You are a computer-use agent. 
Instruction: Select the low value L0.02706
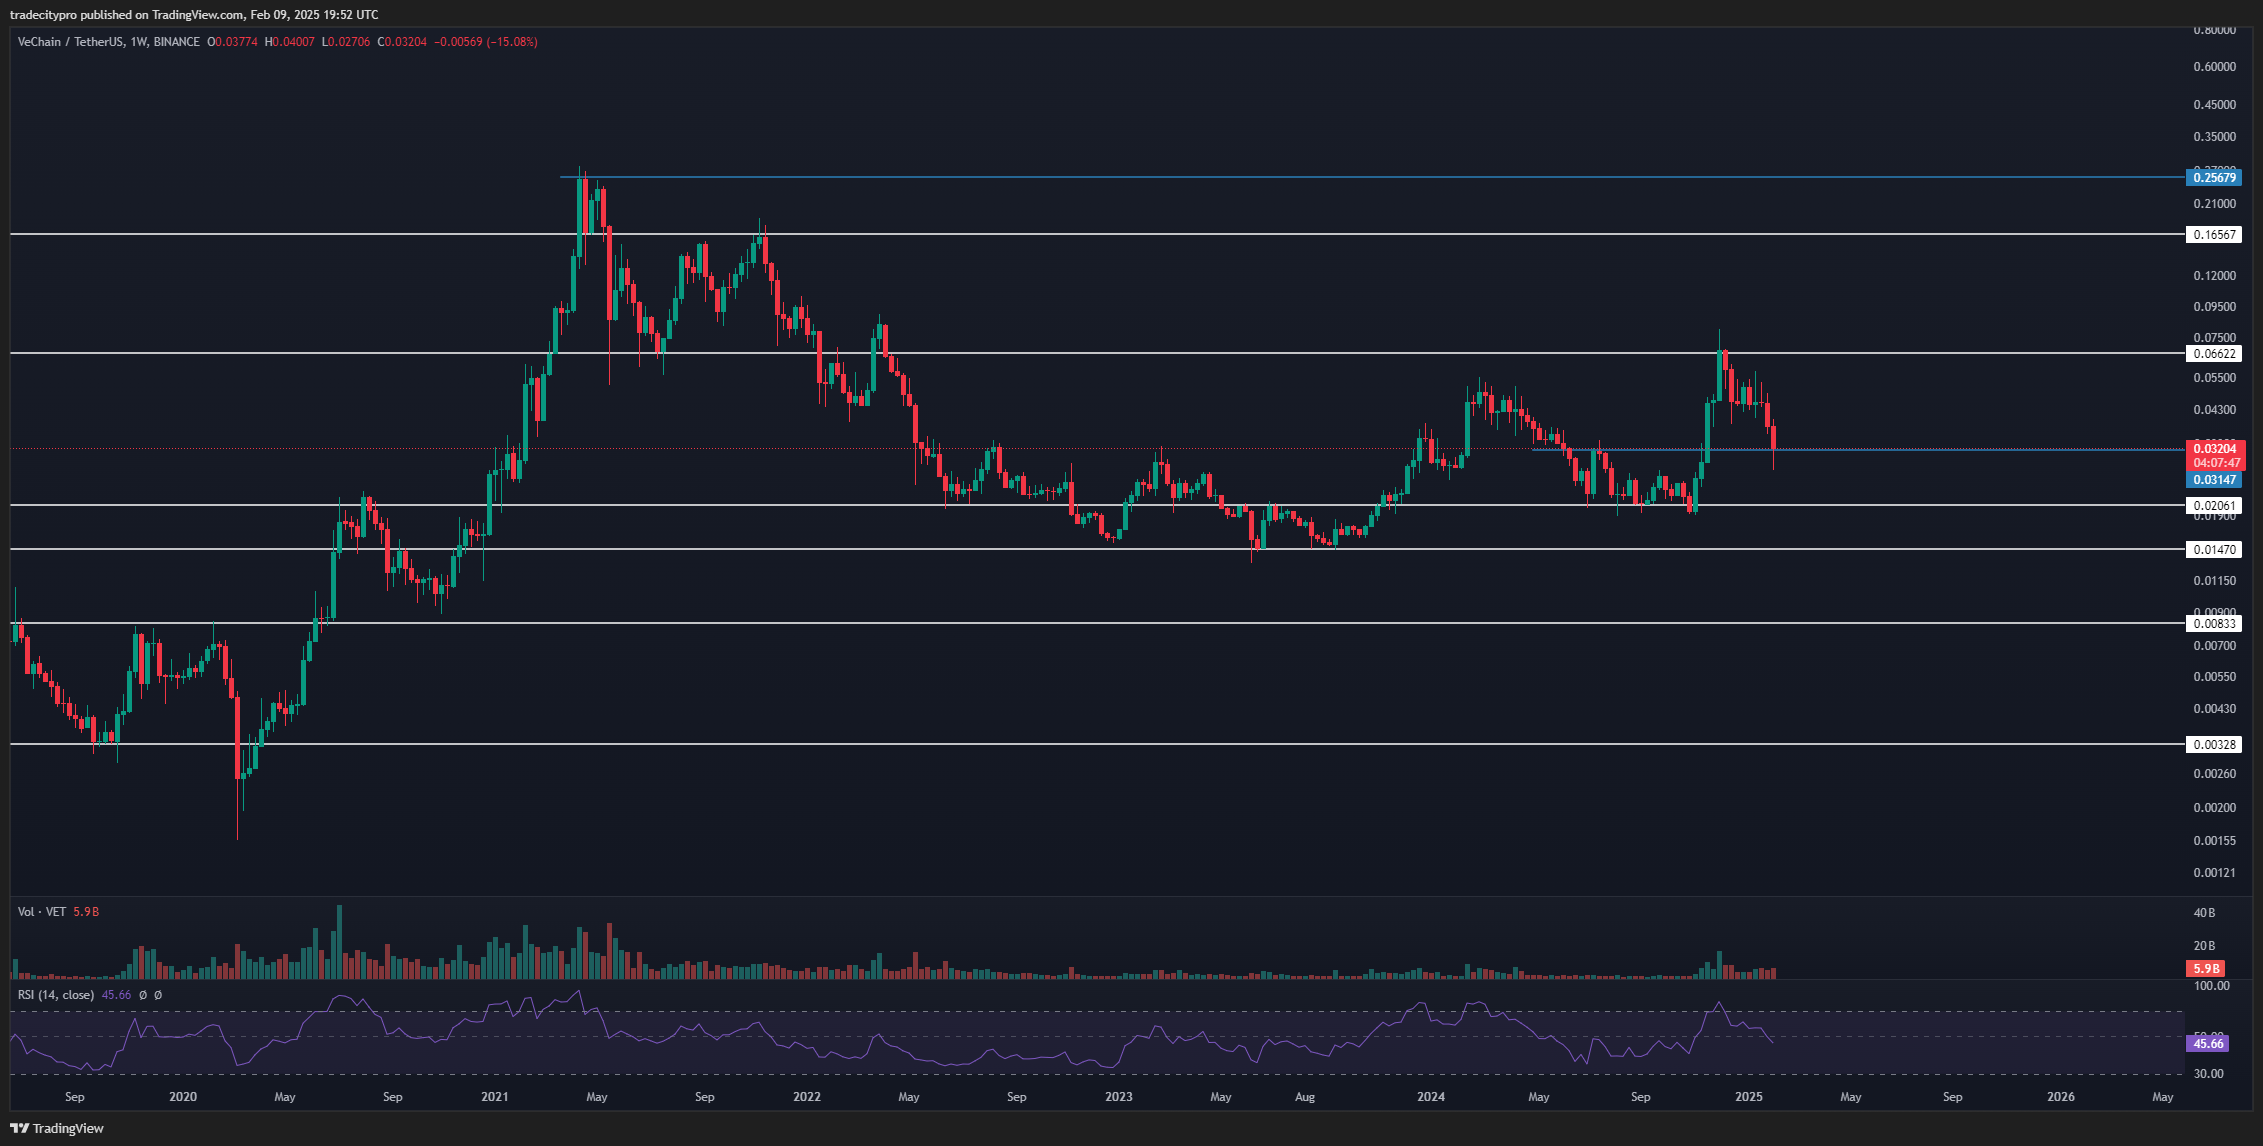tap(346, 42)
